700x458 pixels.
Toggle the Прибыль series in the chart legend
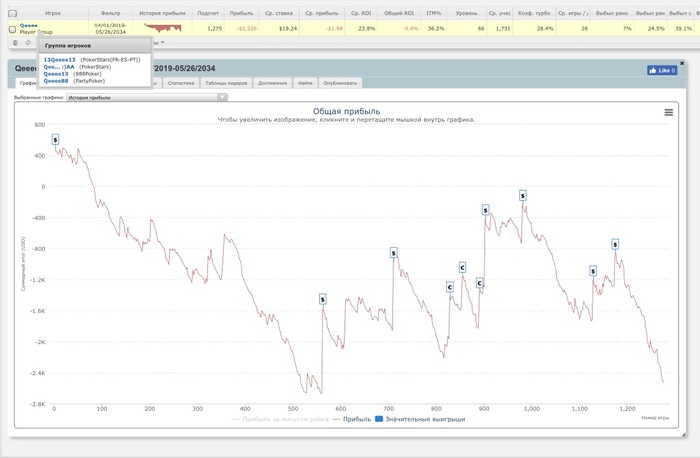tap(352, 419)
